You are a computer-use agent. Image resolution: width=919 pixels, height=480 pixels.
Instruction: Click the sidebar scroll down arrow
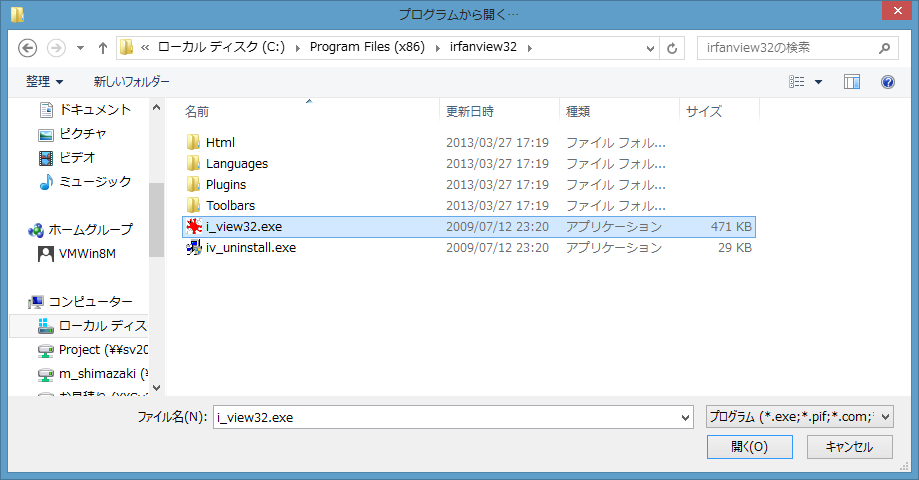tap(156, 387)
